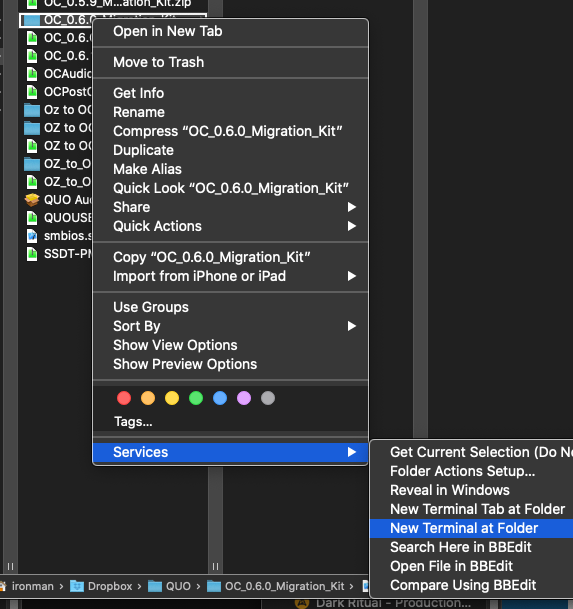The height and width of the screenshot is (609, 573).
Task: Select the SSDT-PM file icon
Action: 32,254
